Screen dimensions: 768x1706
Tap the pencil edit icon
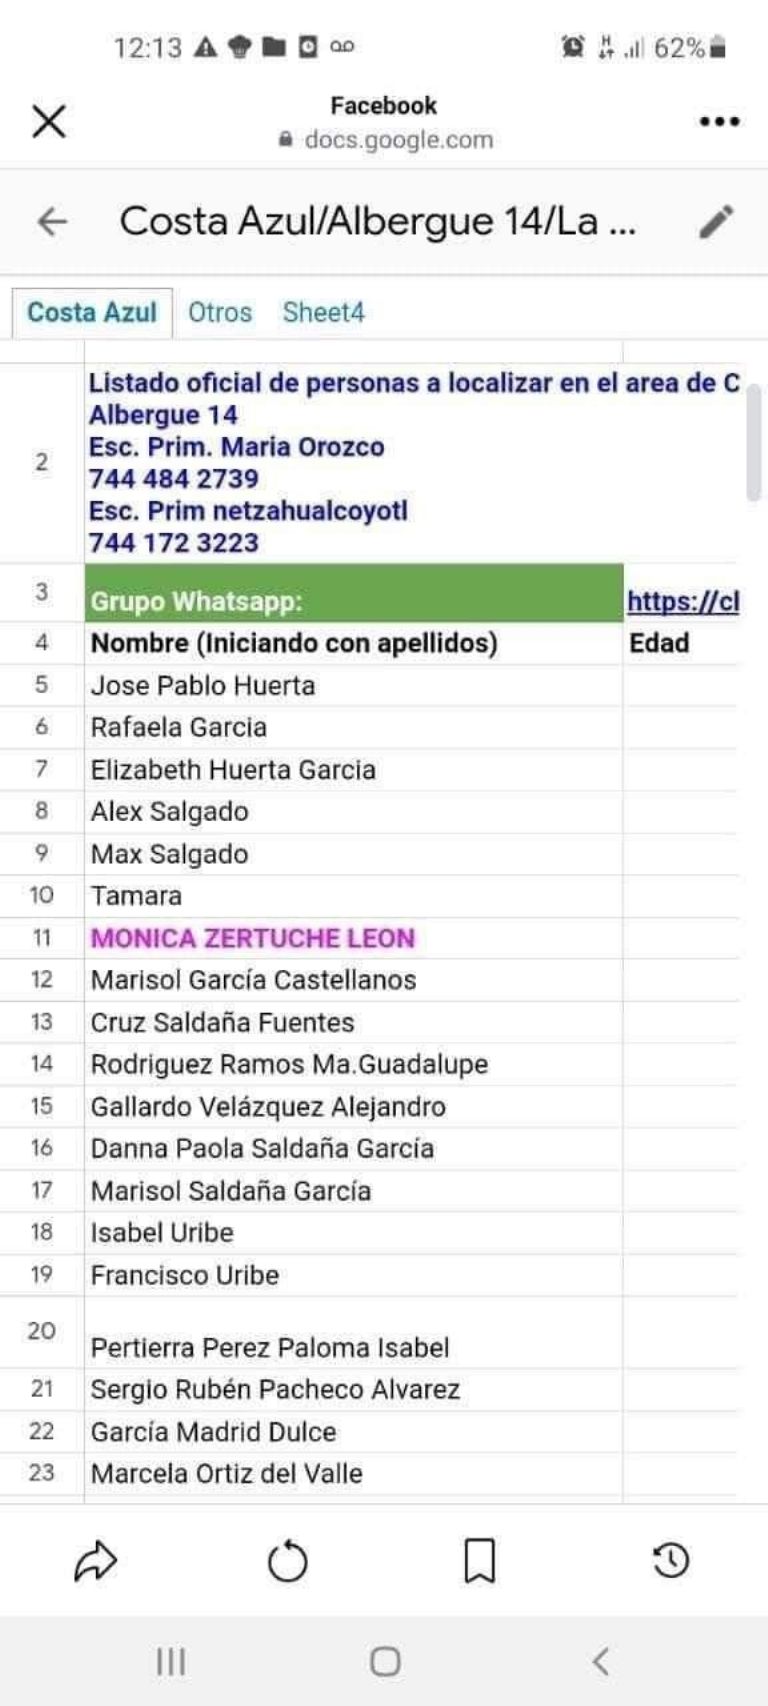pyautogui.click(x=716, y=221)
